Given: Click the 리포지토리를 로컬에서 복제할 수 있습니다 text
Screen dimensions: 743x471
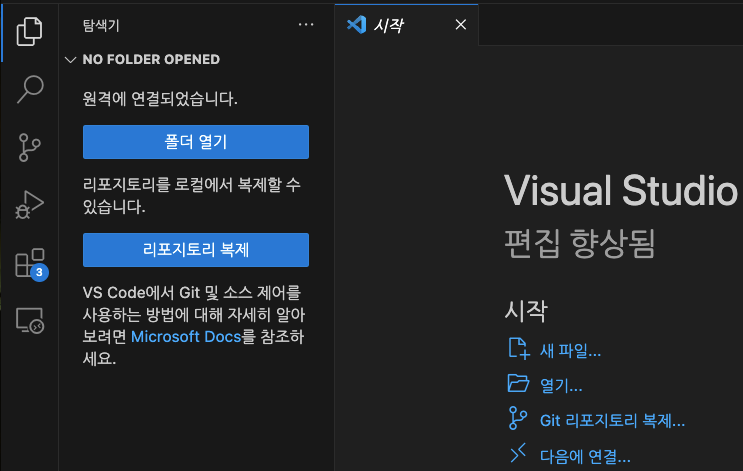Looking at the screenshot, I should (191, 195).
